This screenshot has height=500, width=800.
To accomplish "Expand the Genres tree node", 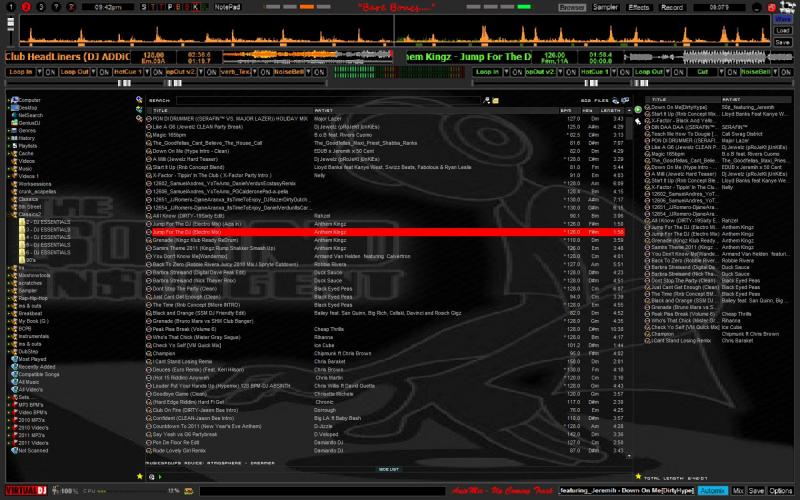I will point(9,131).
